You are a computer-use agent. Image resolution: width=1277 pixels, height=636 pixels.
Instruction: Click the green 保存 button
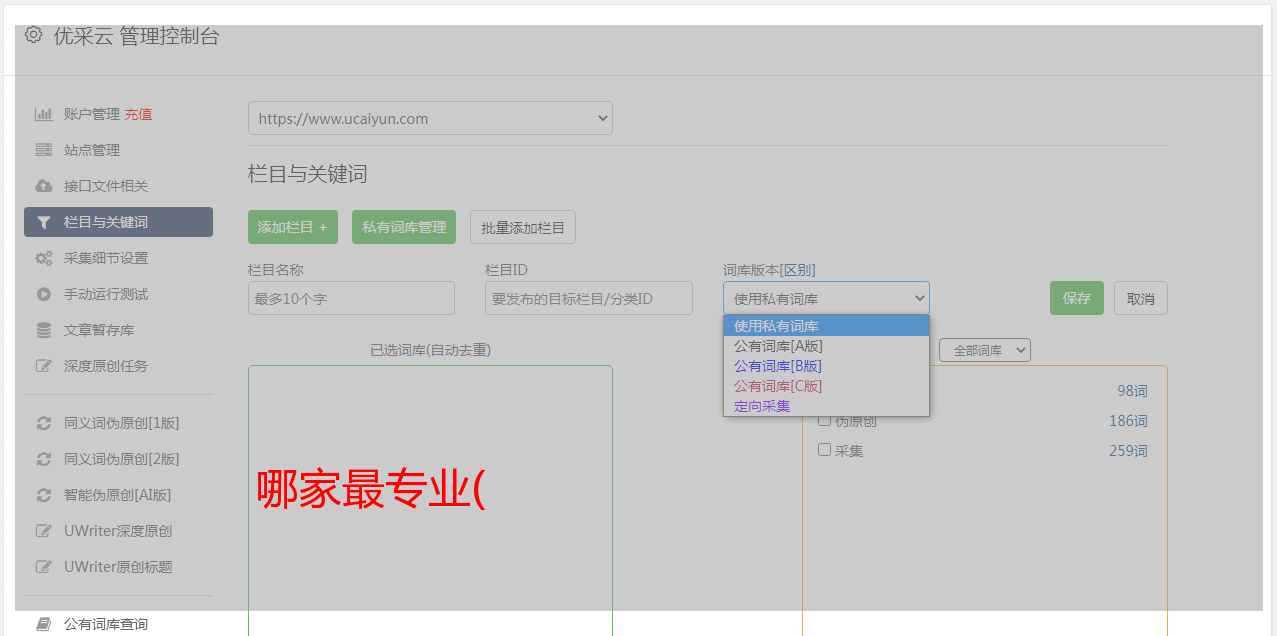[1077, 298]
